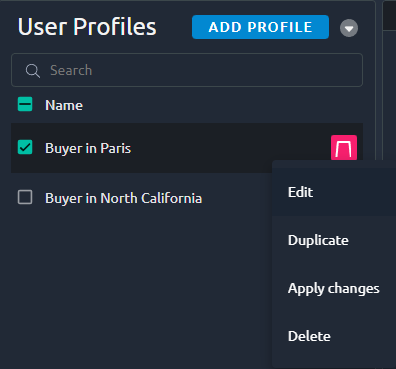Choose Delete from the context menu
The image size is (396, 369).
tap(334, 336)
